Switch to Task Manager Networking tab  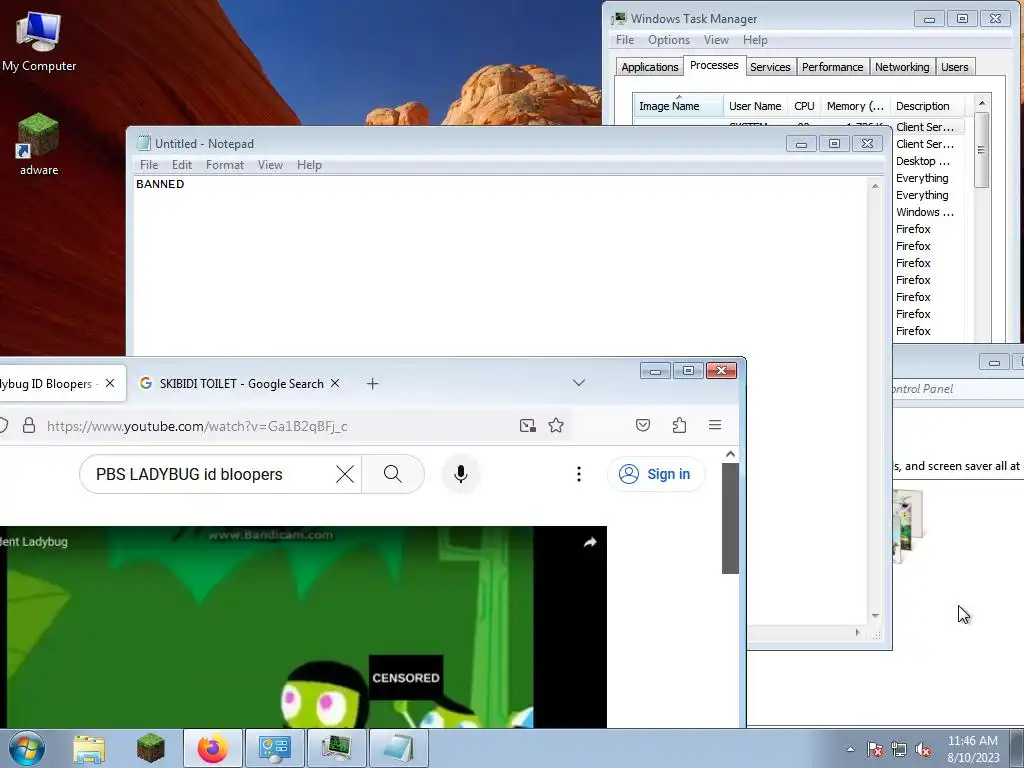pyautogui.click(x=902, y=67)
